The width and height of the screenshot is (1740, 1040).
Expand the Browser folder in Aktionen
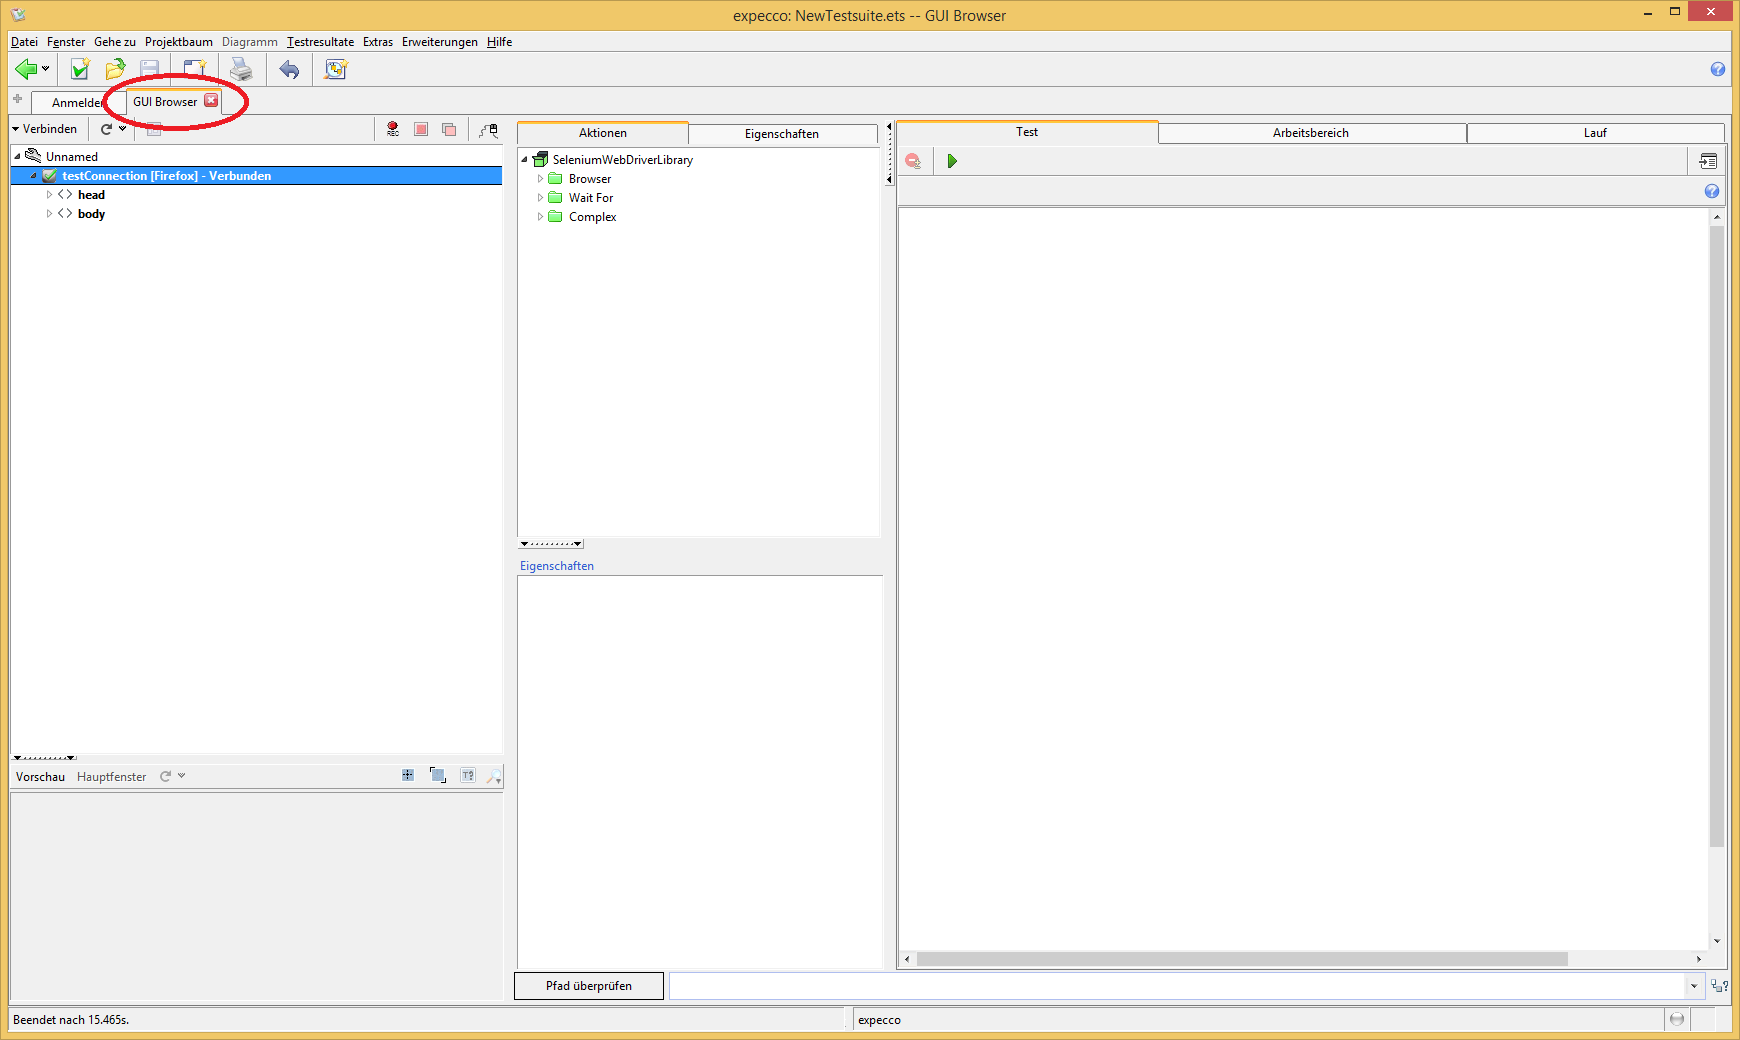[541, 179]
